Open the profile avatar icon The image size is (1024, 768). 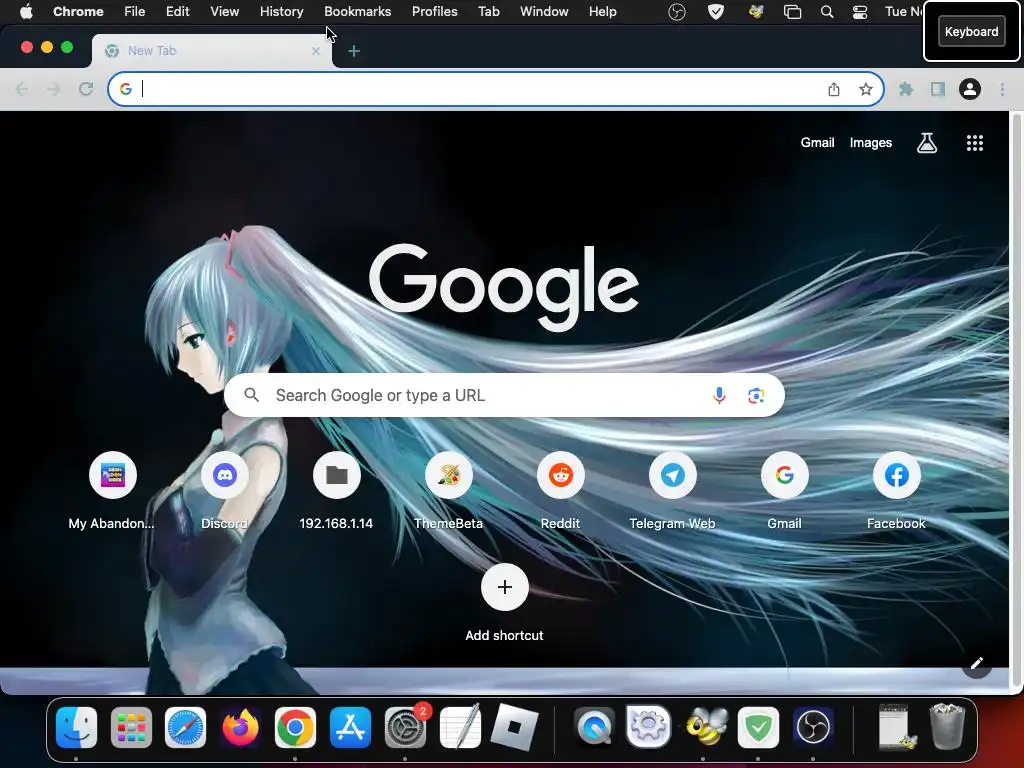click(970, 89)
